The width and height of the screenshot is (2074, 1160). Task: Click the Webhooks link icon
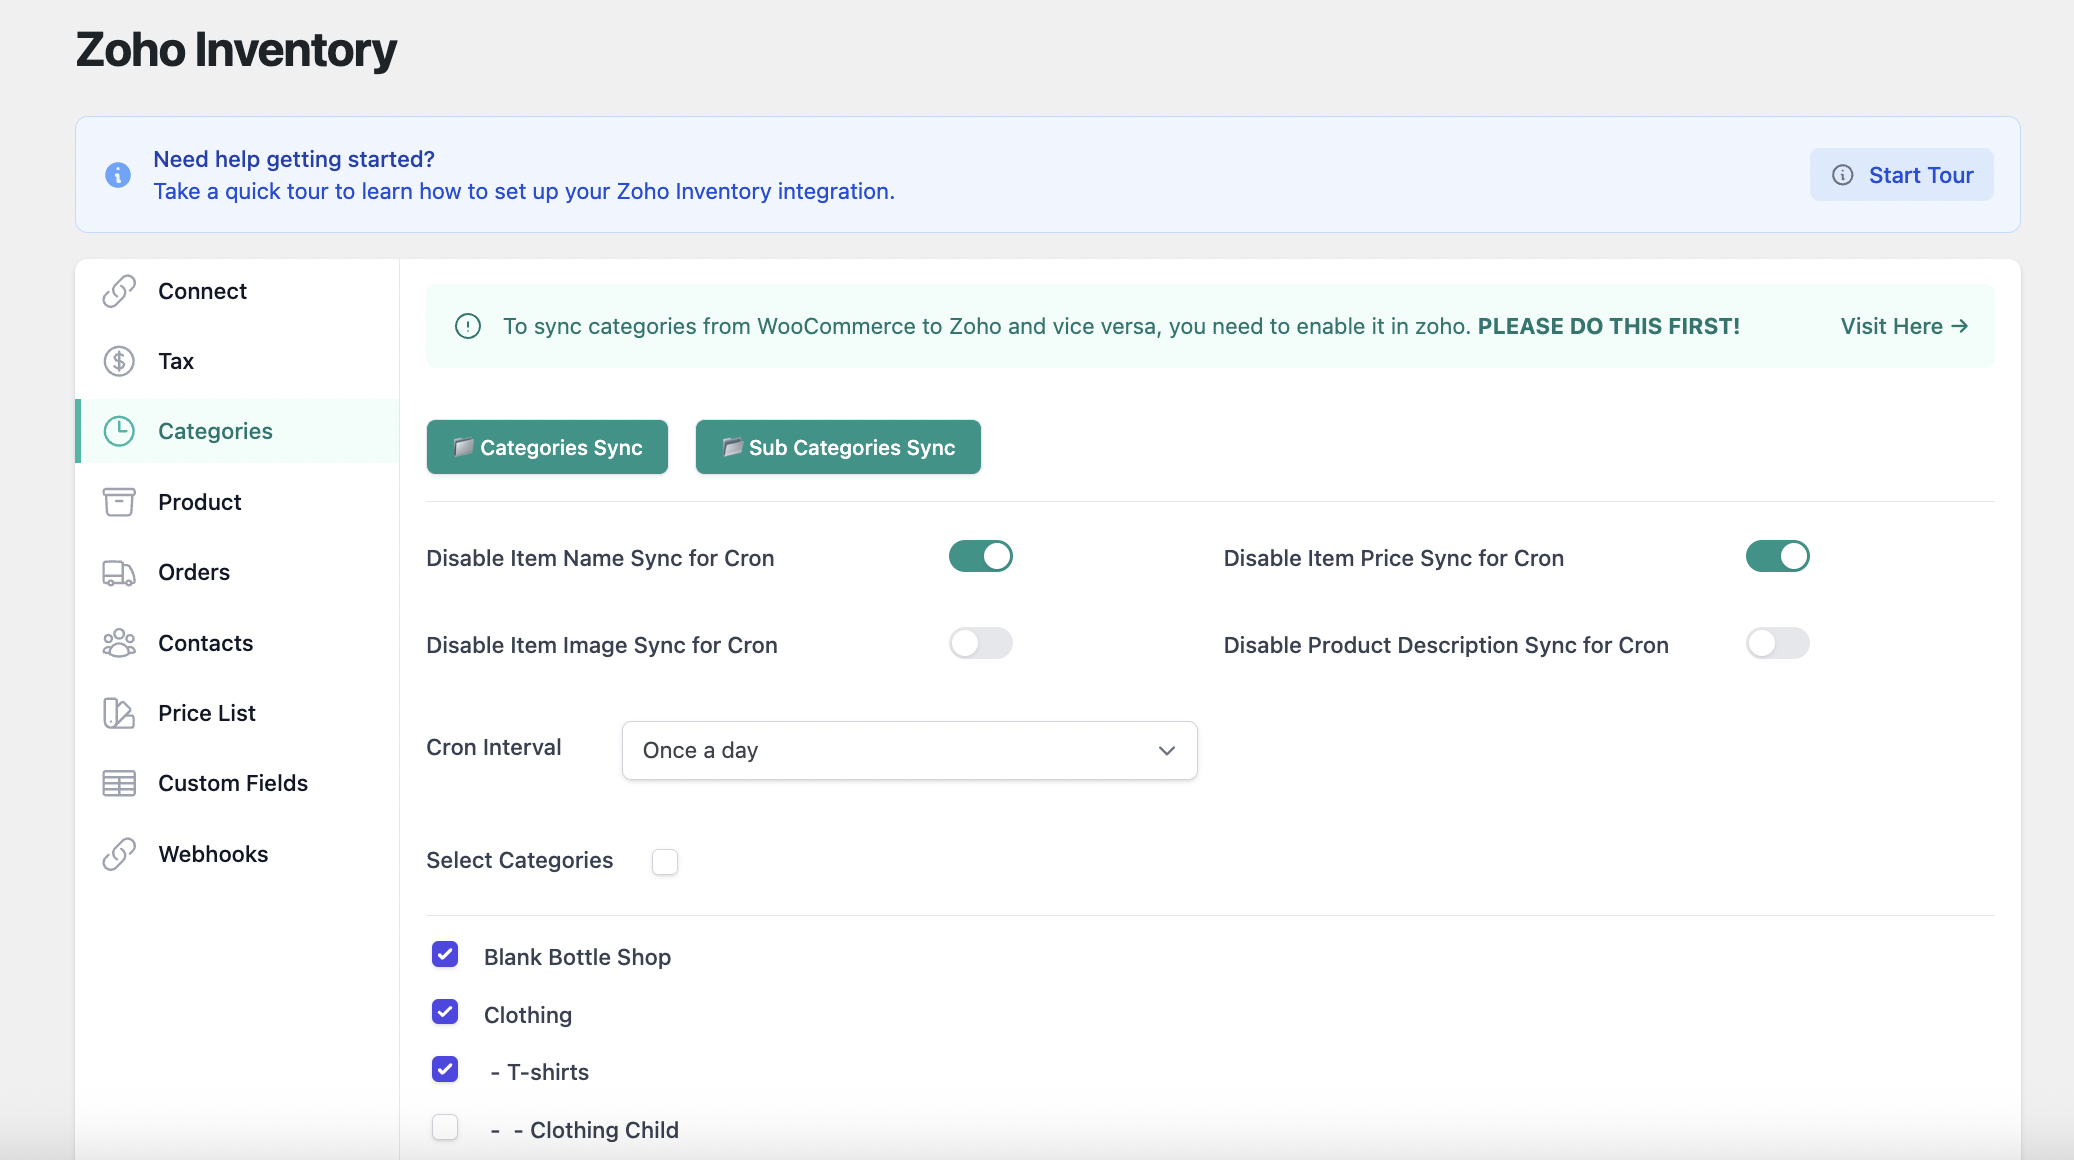pos(119,854)
